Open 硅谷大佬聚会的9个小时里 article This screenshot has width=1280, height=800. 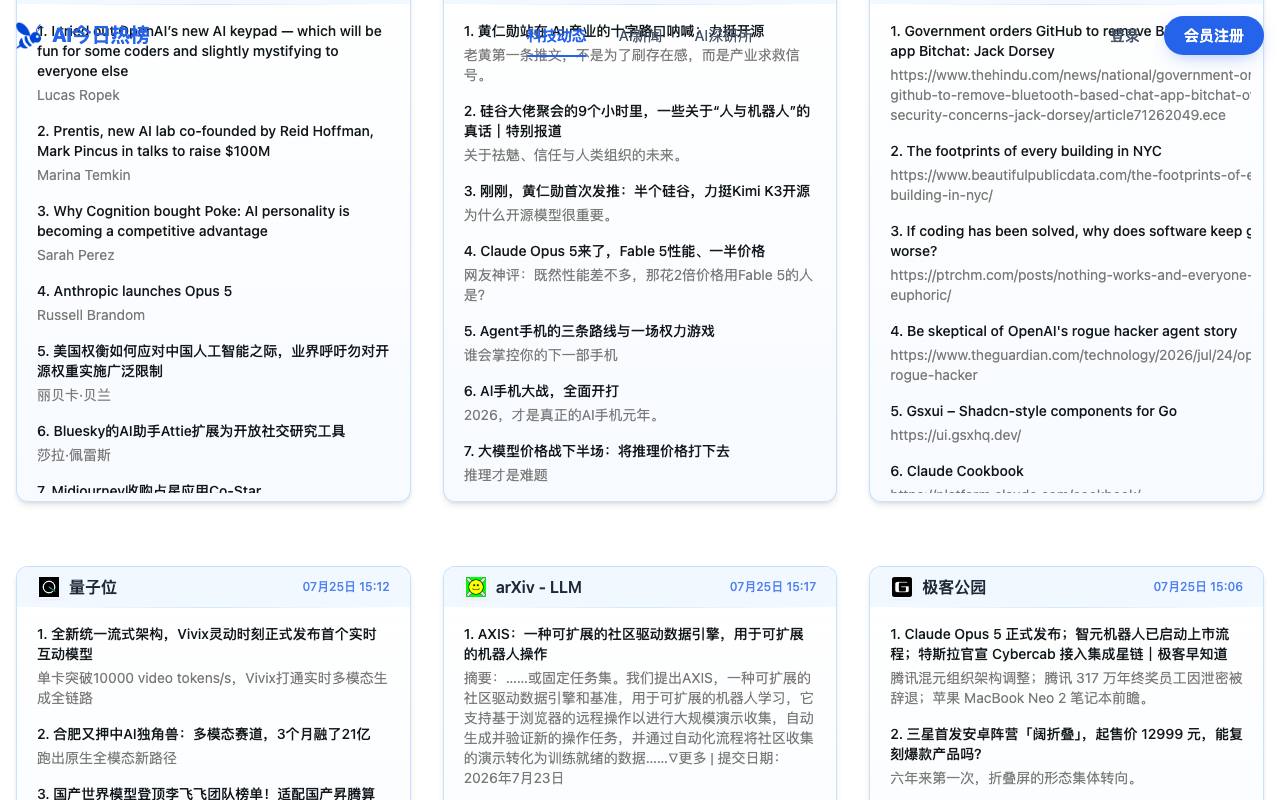637,121
